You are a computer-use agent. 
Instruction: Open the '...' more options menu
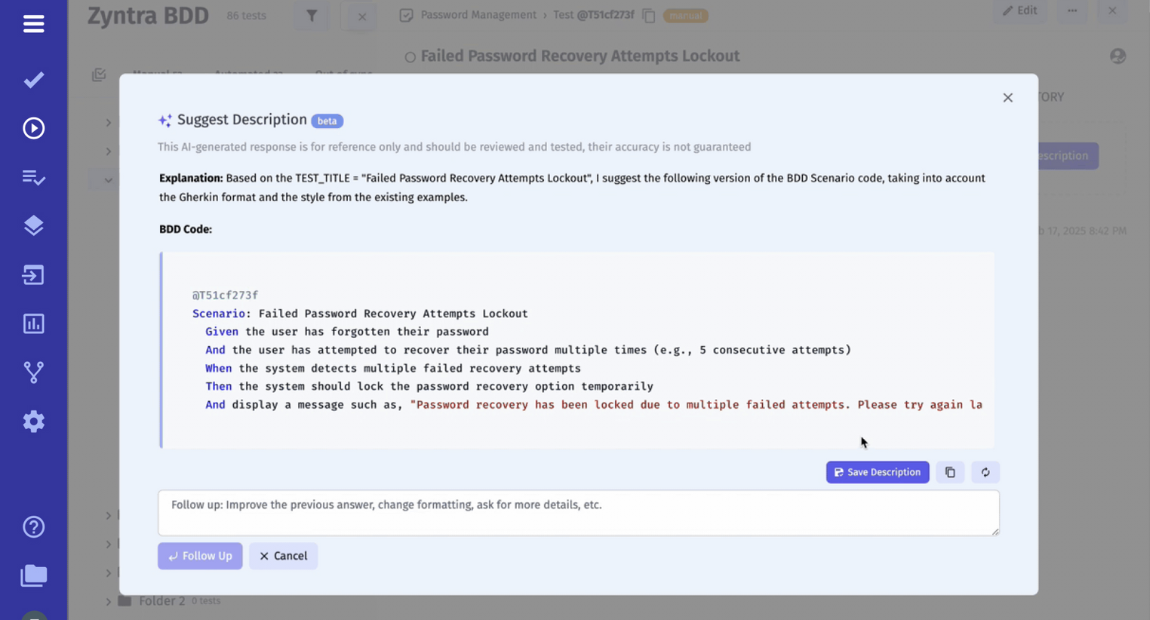pyautogui.click(x=1073, y=11)
